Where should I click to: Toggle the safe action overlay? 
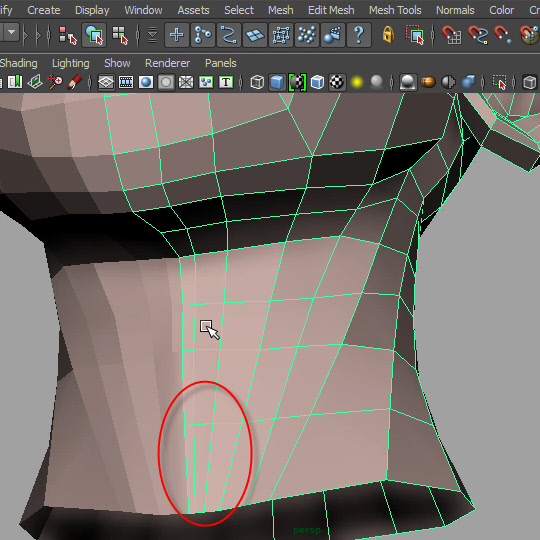point(206,82)
